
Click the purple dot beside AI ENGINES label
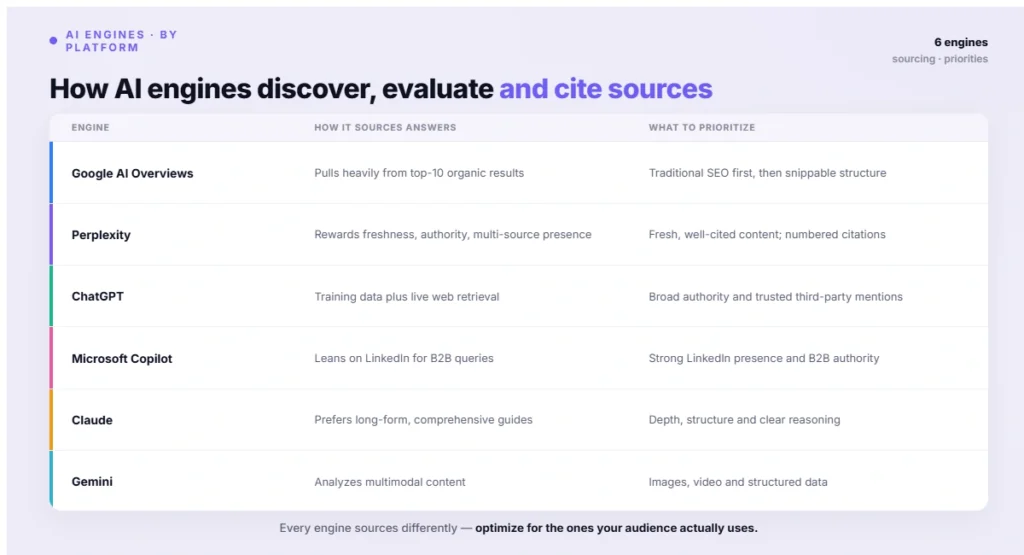coord(54,40)
